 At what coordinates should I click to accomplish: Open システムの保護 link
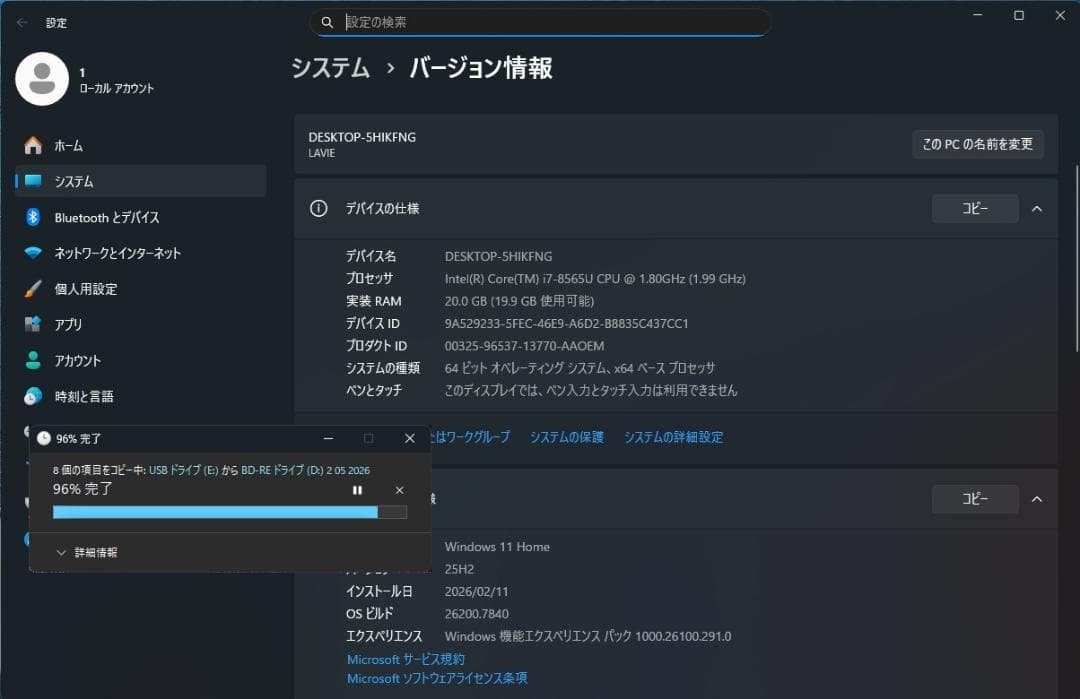pyautogui.click(x=566, y=437)
